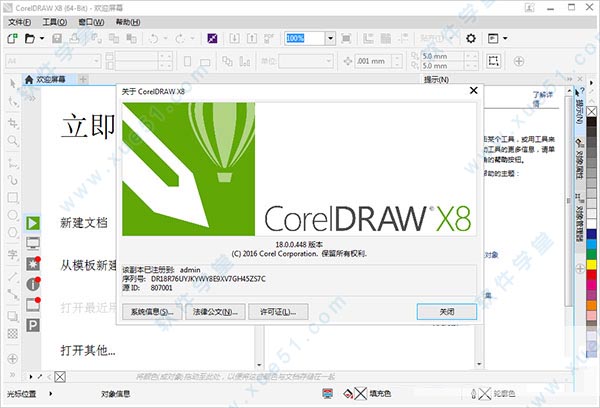Open the 文件 menu
Screen dimensions: 600x408
19,22
